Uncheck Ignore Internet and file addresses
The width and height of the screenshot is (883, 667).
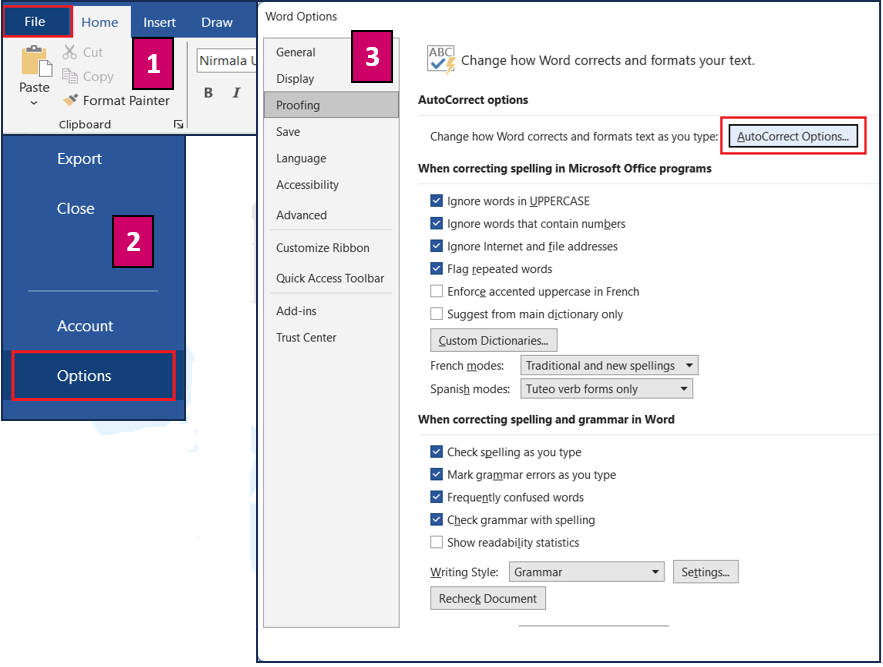coord(436,246)
